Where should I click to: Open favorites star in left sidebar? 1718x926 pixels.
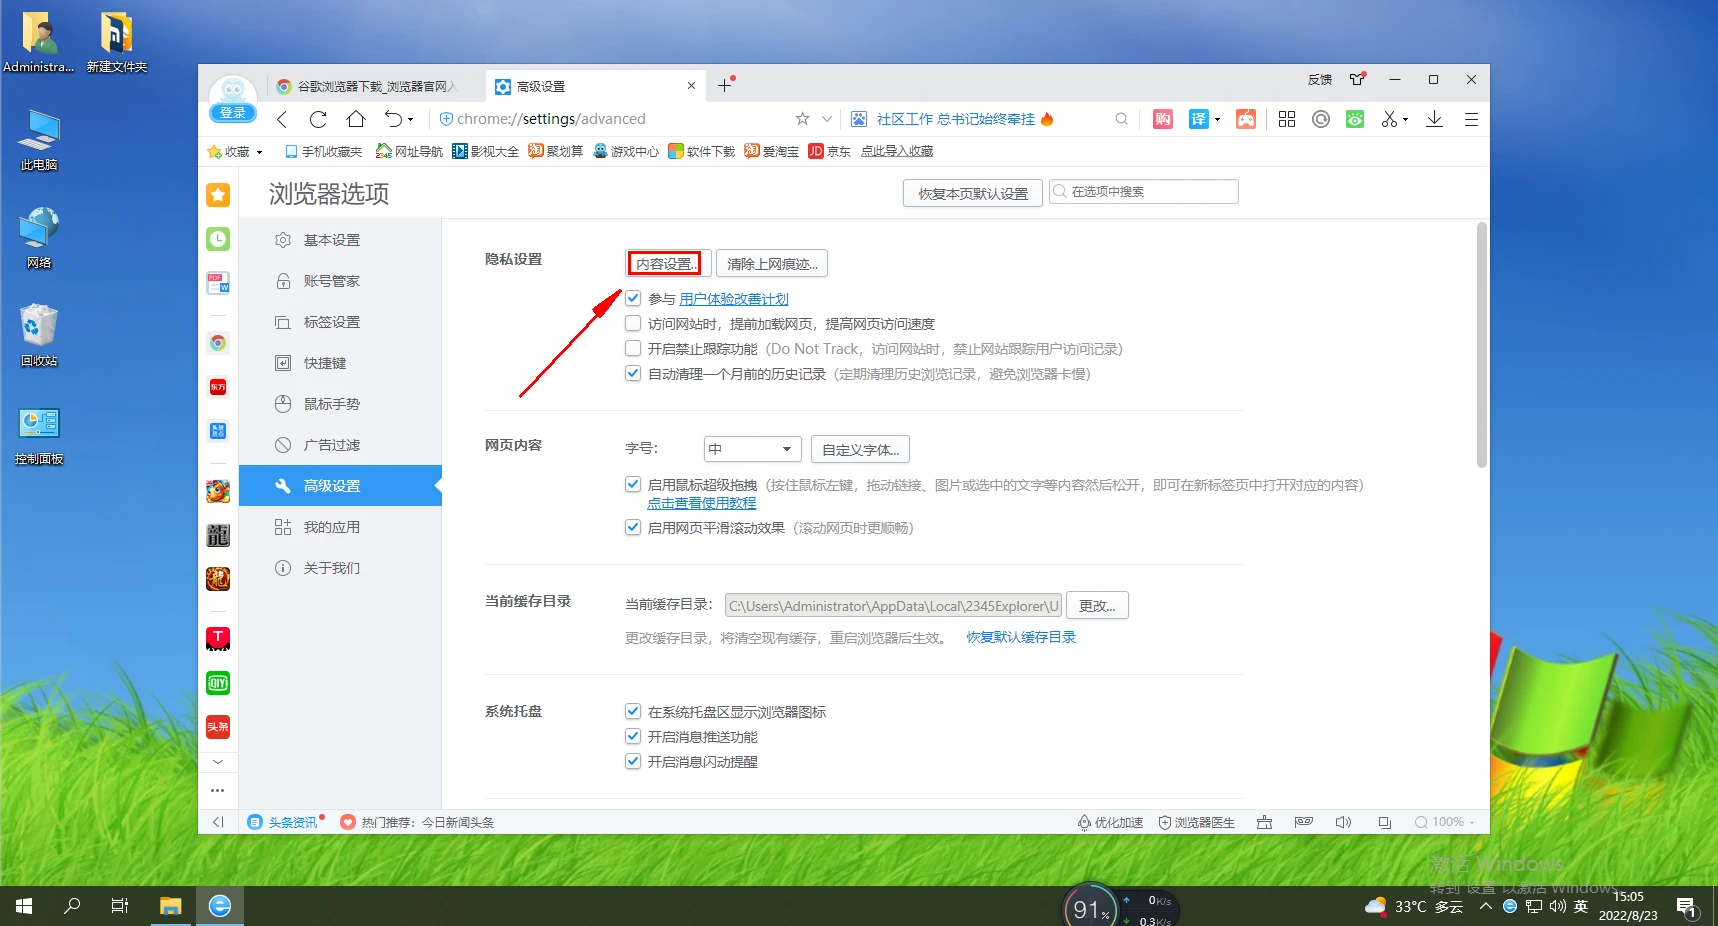coord(218,195)
